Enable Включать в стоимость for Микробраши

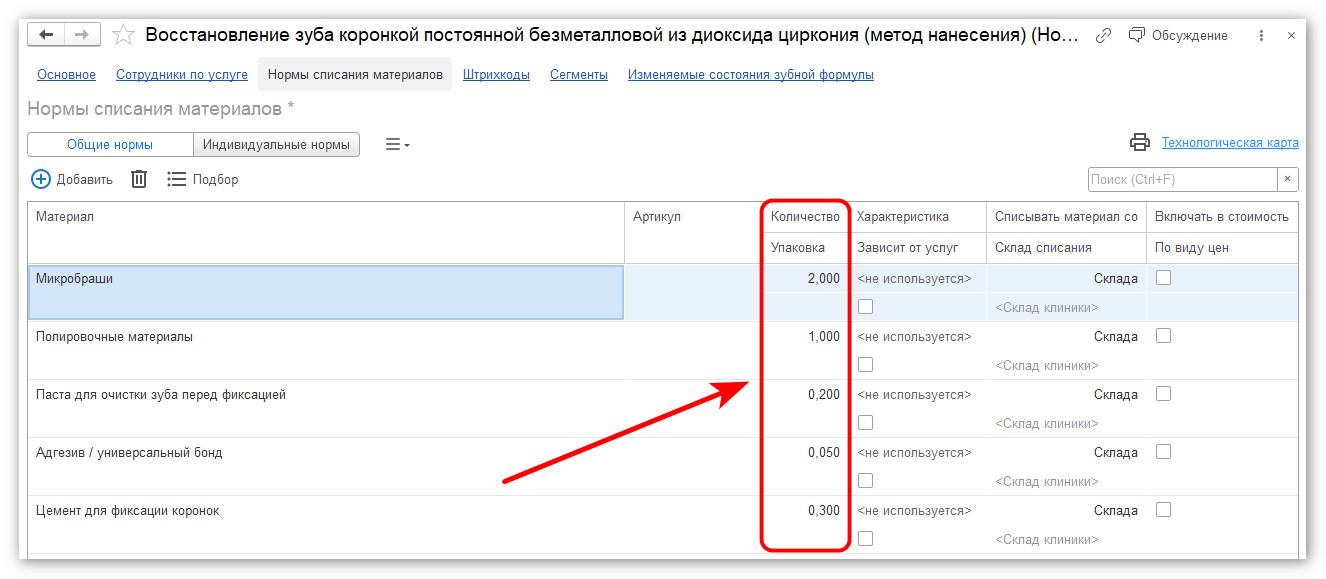[x=1163, y=279]
